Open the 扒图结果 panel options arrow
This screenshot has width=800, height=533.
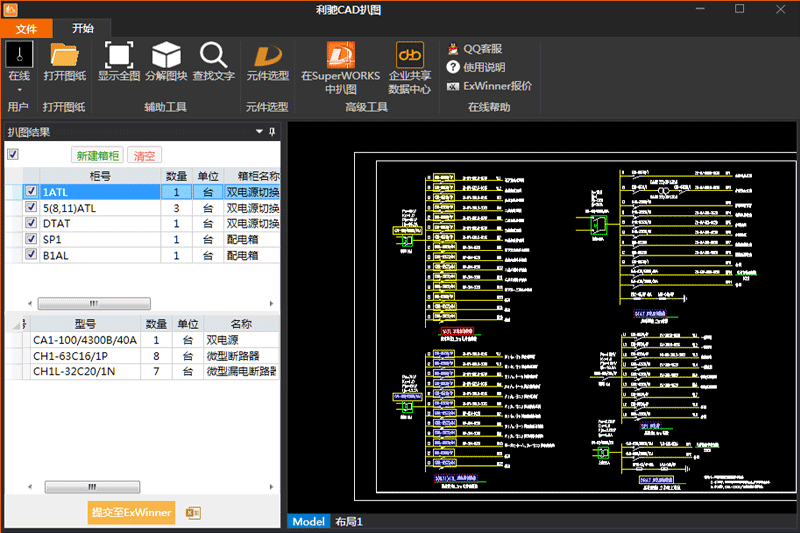click(260, 132)
